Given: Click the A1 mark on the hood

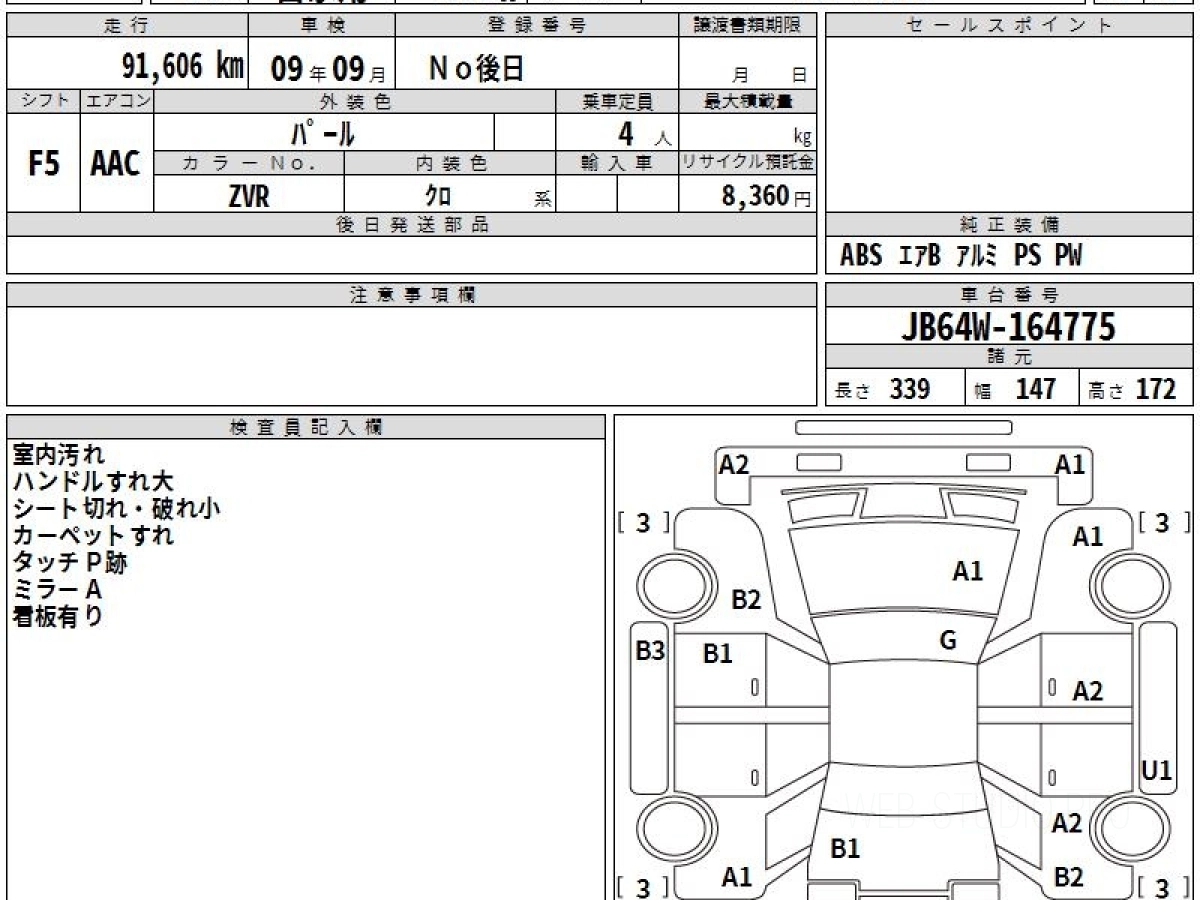Looking at the screenshot, I should [x=967, y=571].
